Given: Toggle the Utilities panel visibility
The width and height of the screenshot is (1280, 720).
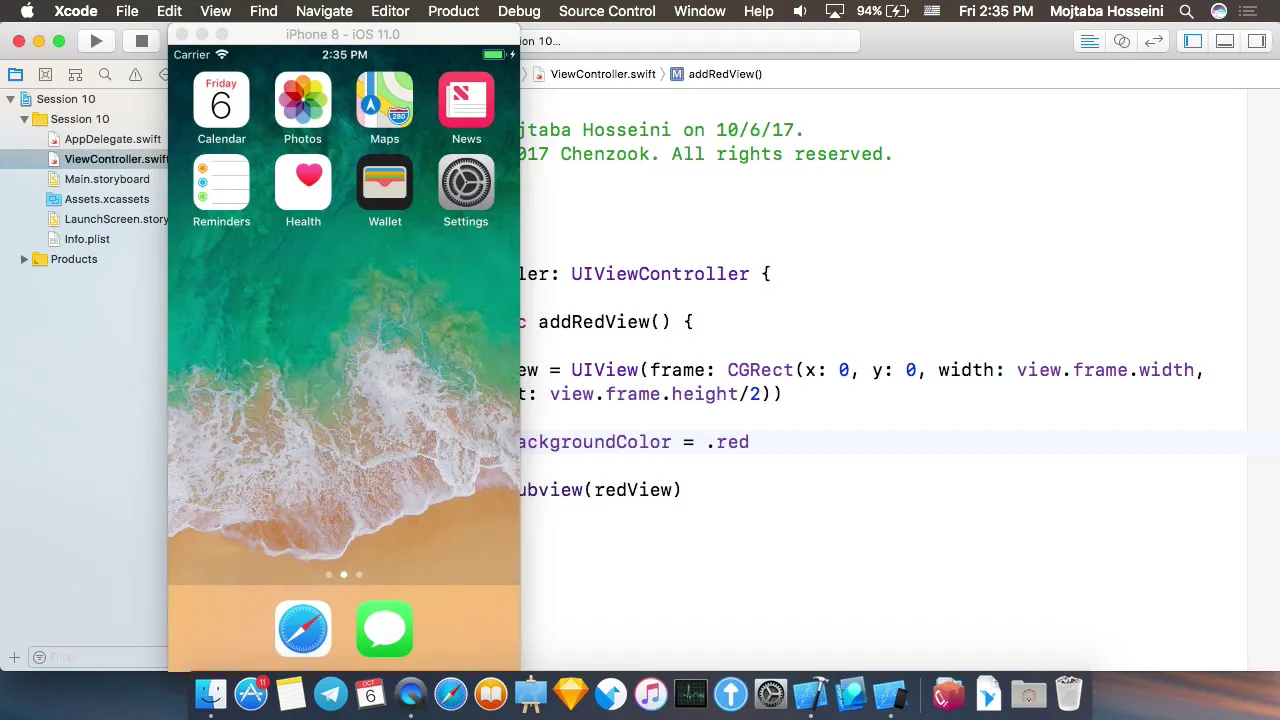Looking at the screenshot, I should tap(1257, 41).
